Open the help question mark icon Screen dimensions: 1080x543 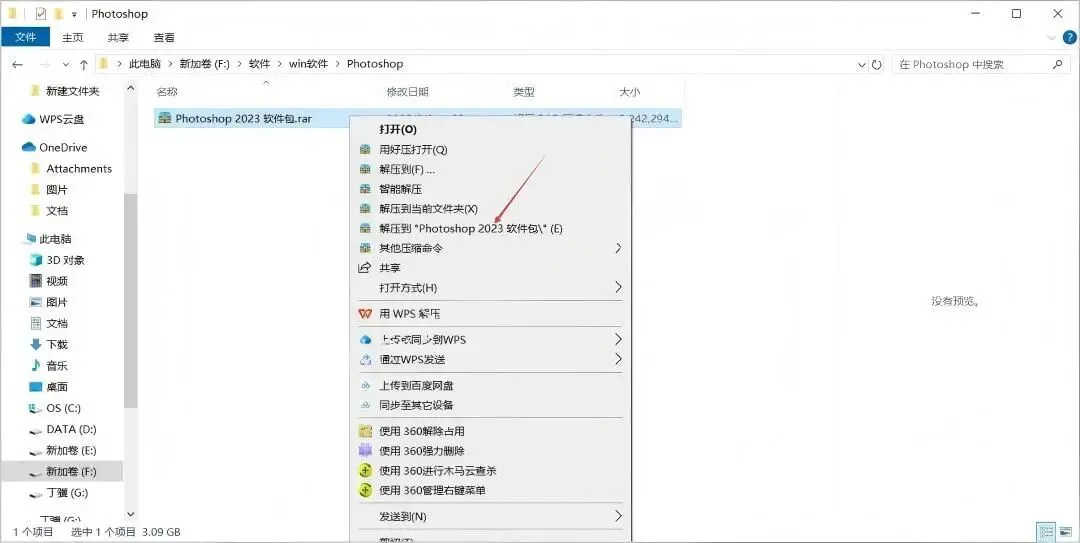1070,37
